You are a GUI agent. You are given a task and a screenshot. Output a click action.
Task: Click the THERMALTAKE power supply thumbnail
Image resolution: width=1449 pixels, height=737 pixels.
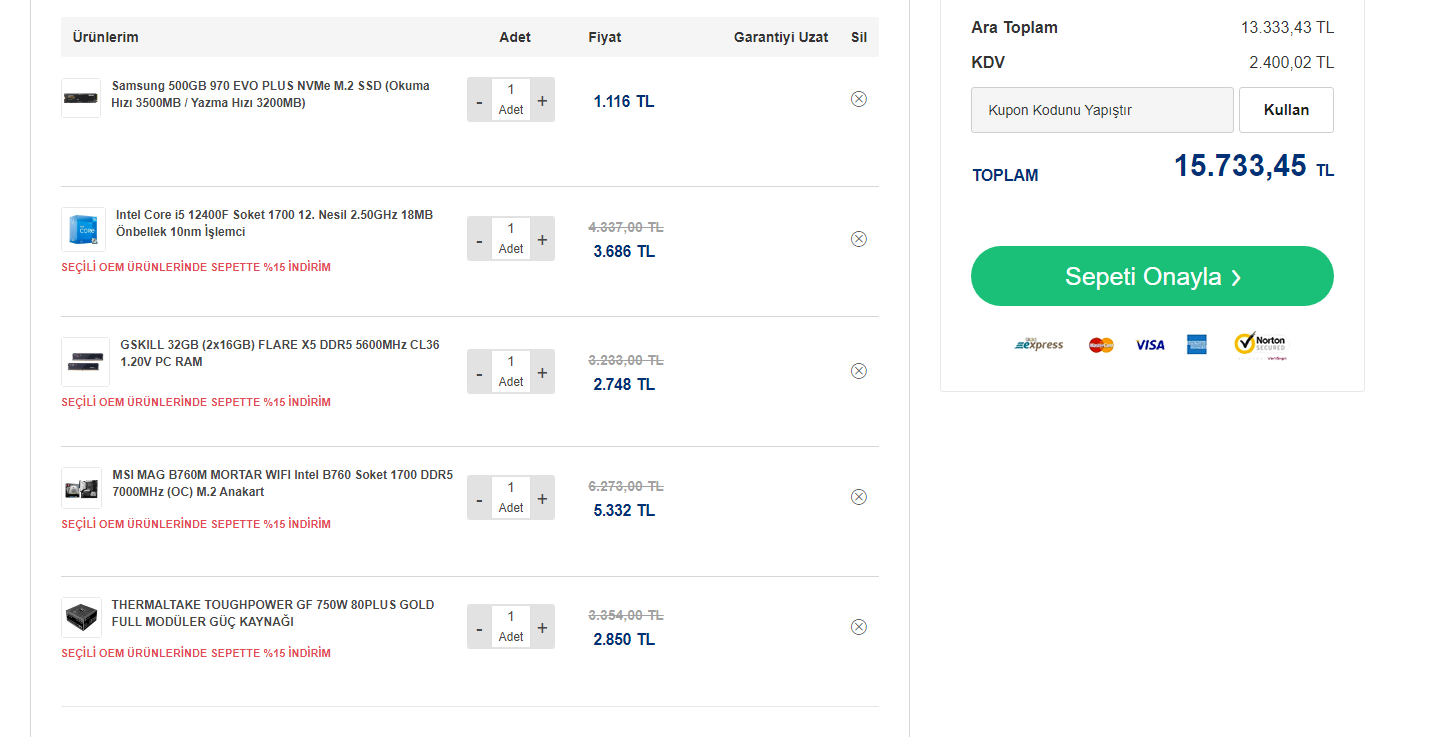pos(81,618)
